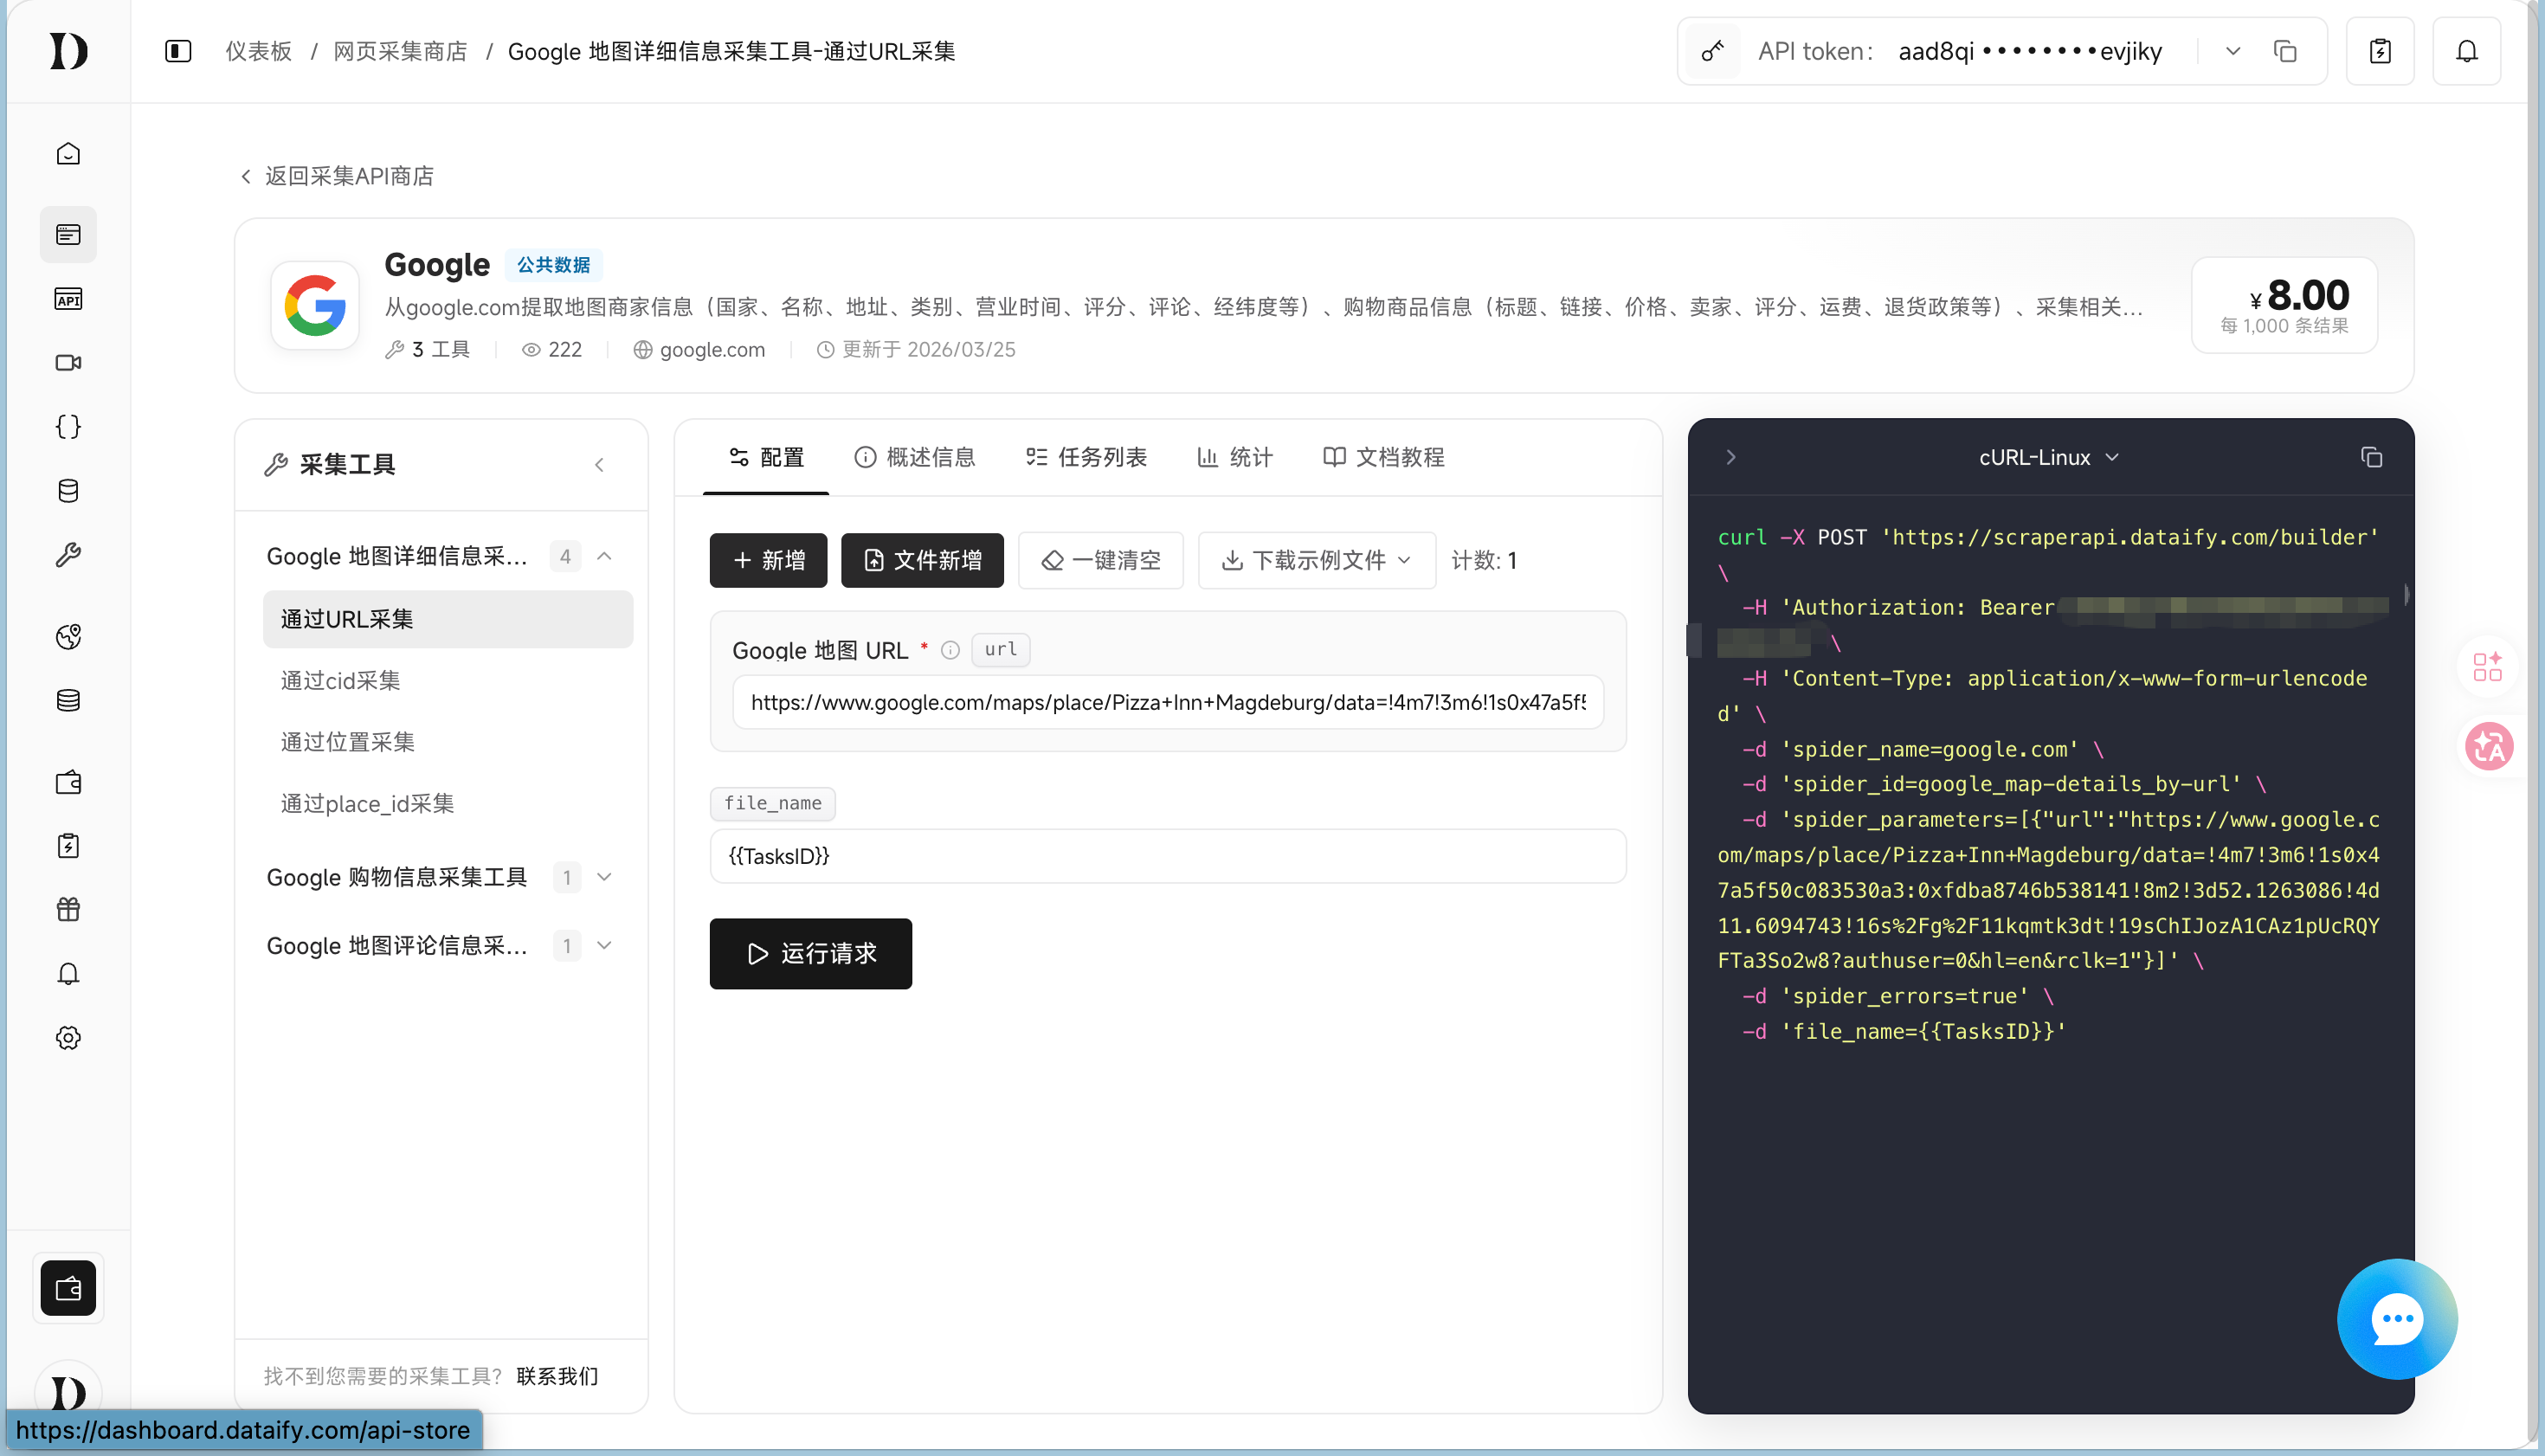Viewport: 2545px width, 1456px height.
Task: Click the 运行请求 button
Action: click(x=810, y=953)
